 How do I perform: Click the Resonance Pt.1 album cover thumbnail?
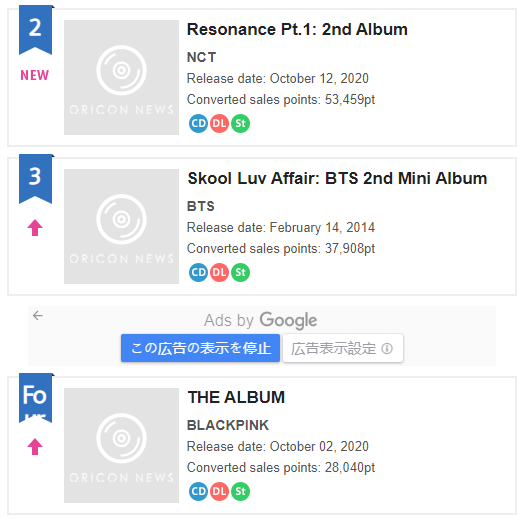coord(121,77)
